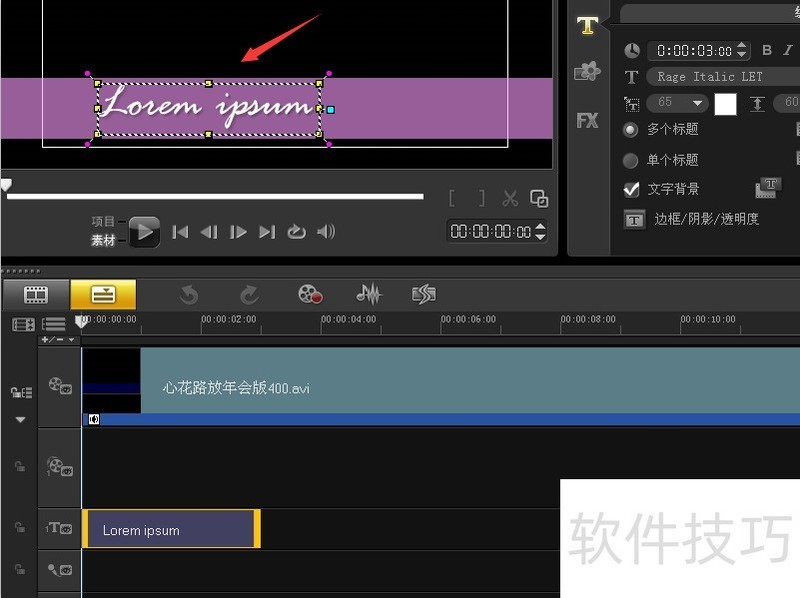Click the title duration timecode field
The width and height of the screenshot is (800, 598).
point(694,51)
